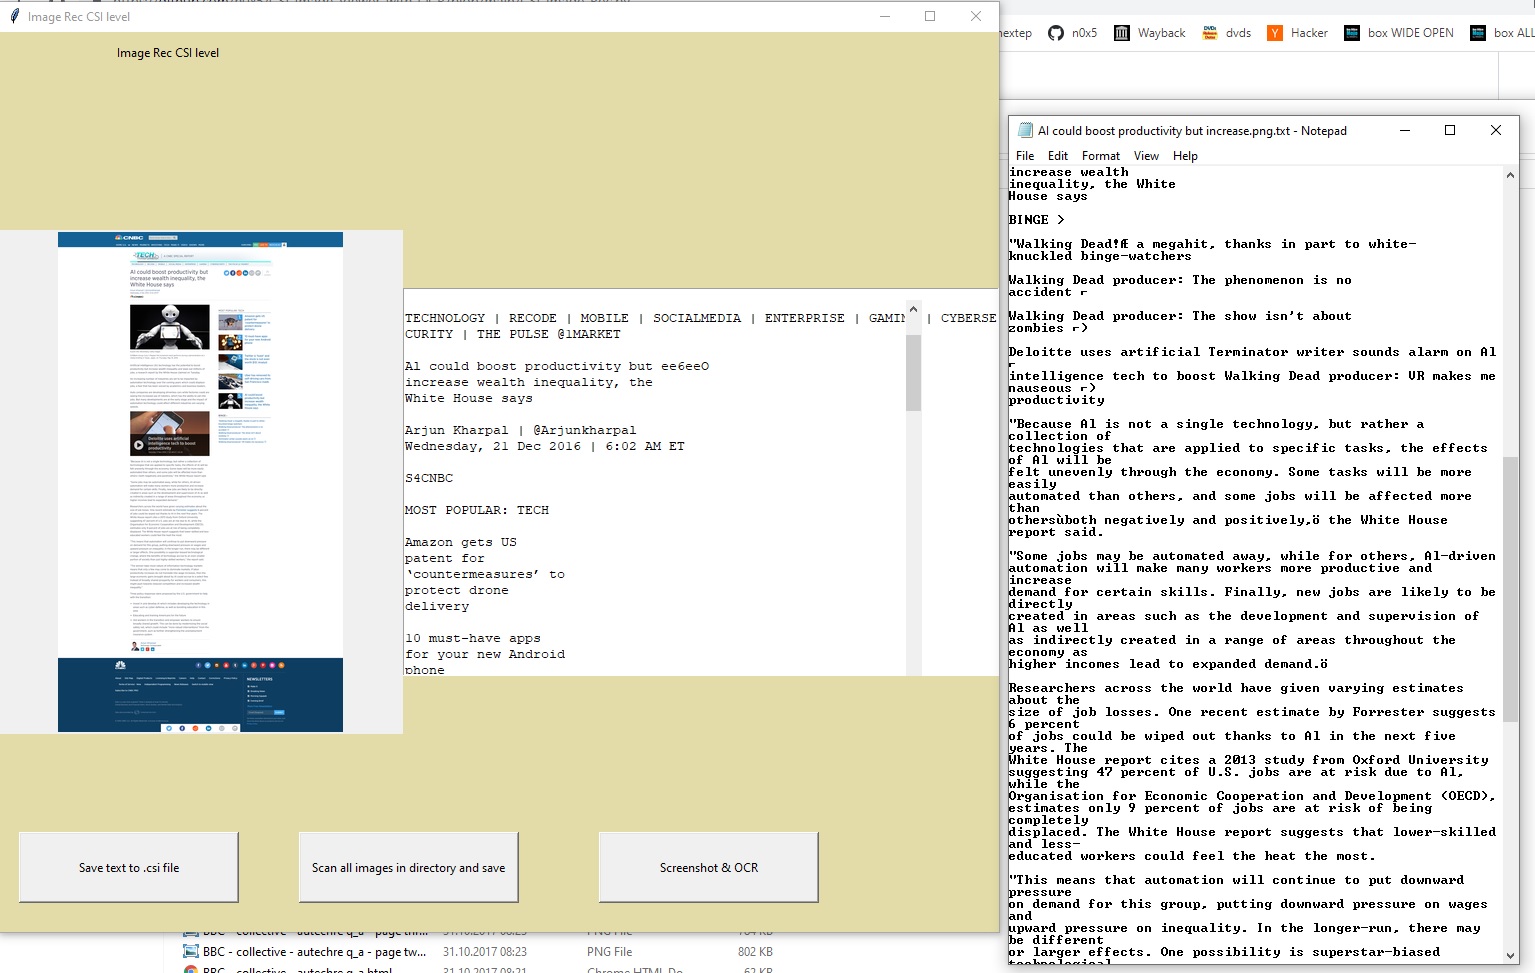Viewport: 1535px width, 973px height.
Task: Click the 'Arjun Kharpal | @Arjunkharpal' line in OCR text
Action: pos(521,430)
